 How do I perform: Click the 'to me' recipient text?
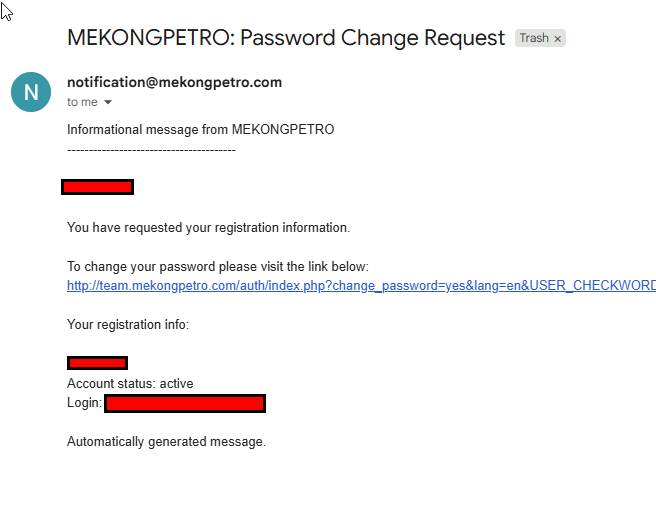82,102
